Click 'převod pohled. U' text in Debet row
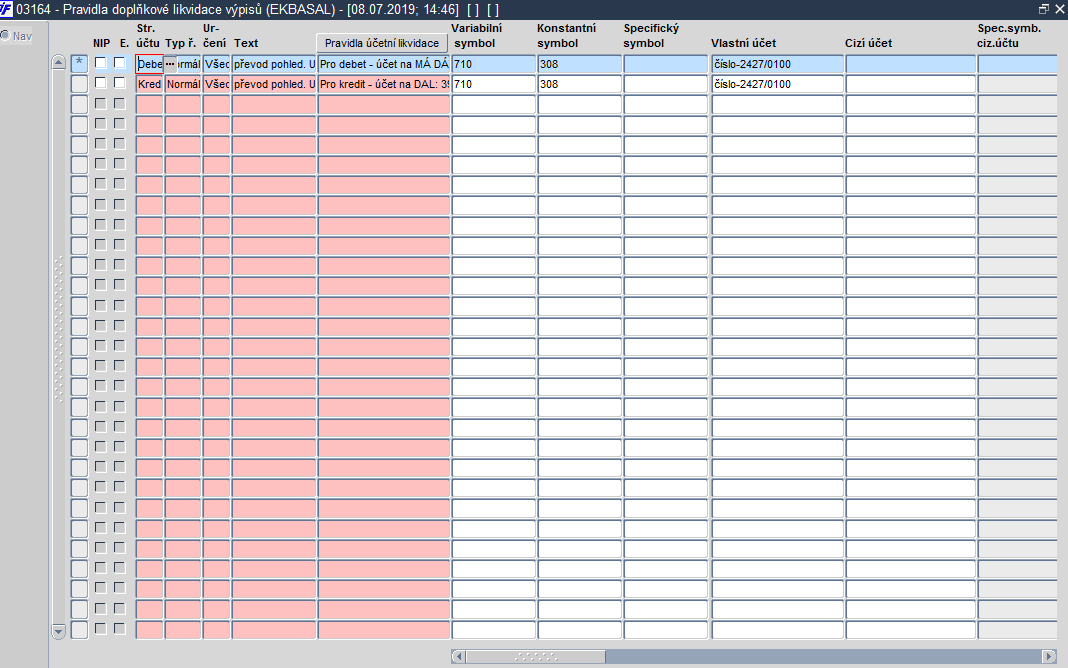 tap(274, 64)
